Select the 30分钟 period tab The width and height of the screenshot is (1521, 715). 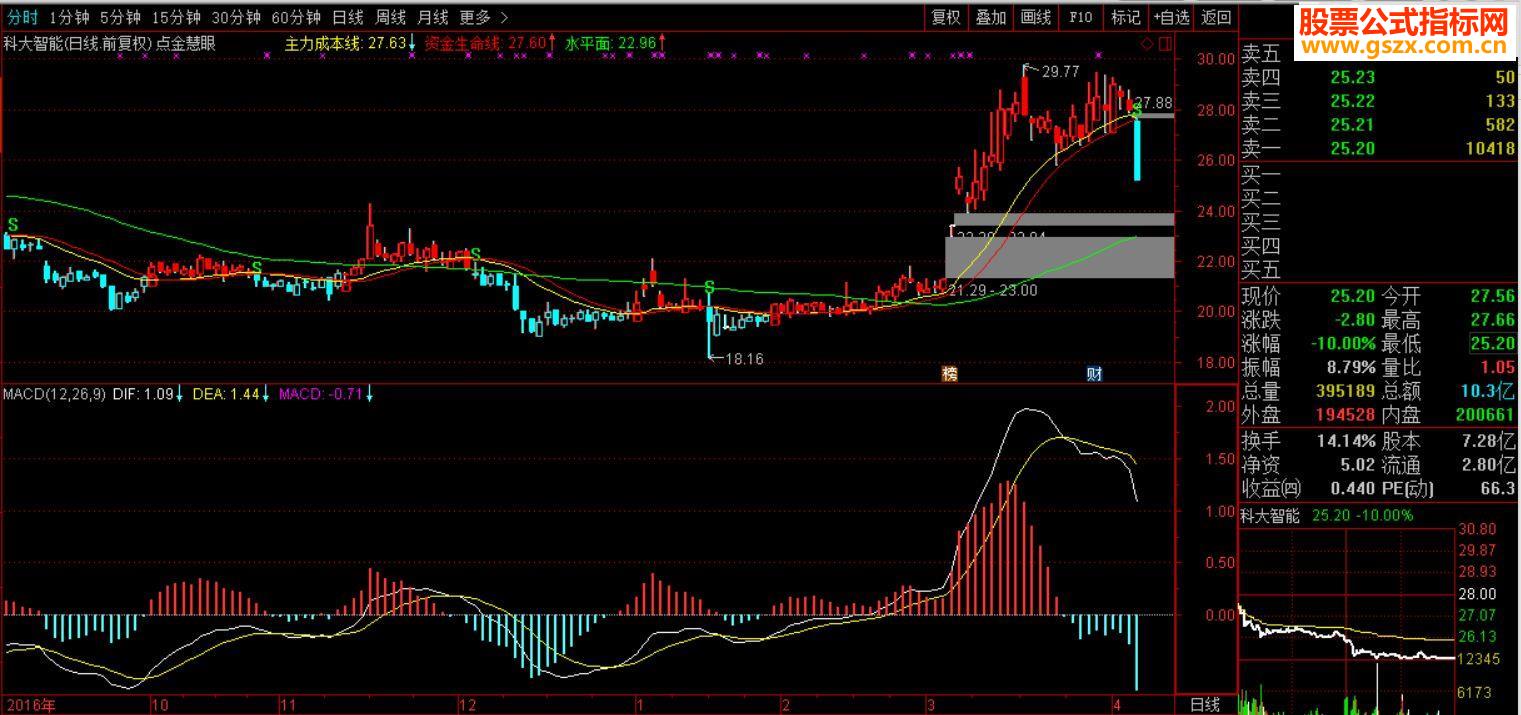point(236,17)
